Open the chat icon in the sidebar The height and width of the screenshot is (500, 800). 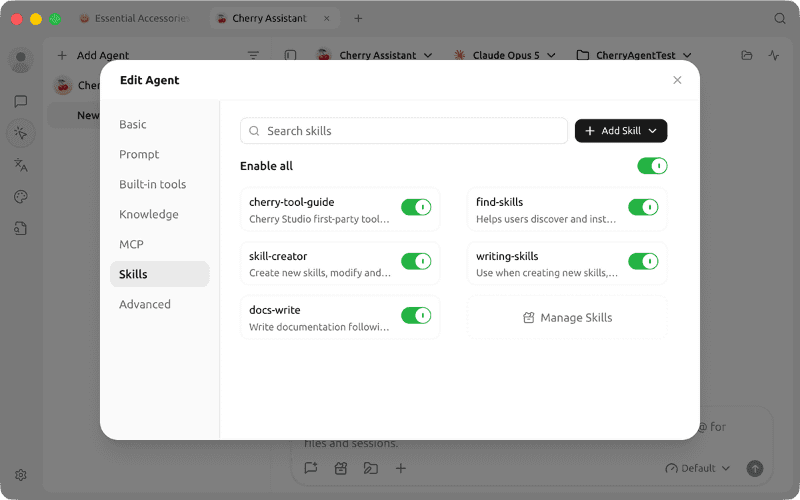21,102
